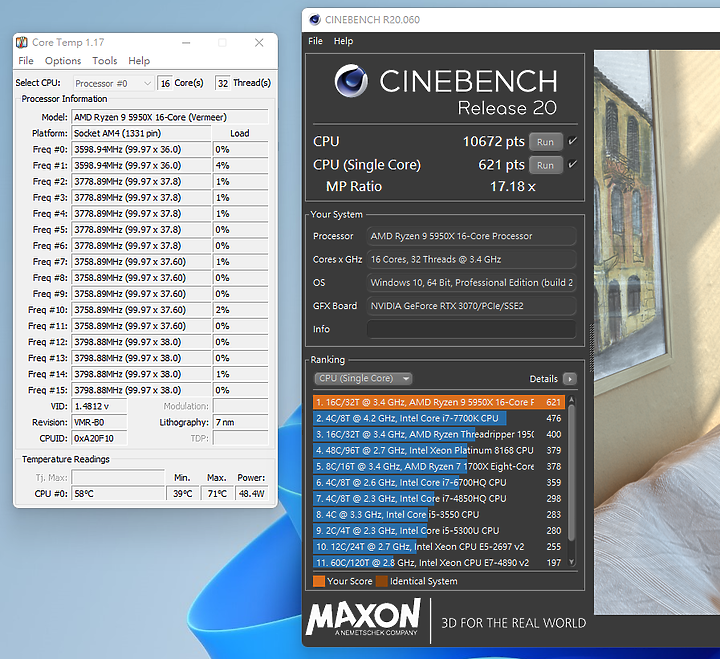Open Core Temp Options menu
The width and height of the screenshot is (720, 659).
(63, 61)
